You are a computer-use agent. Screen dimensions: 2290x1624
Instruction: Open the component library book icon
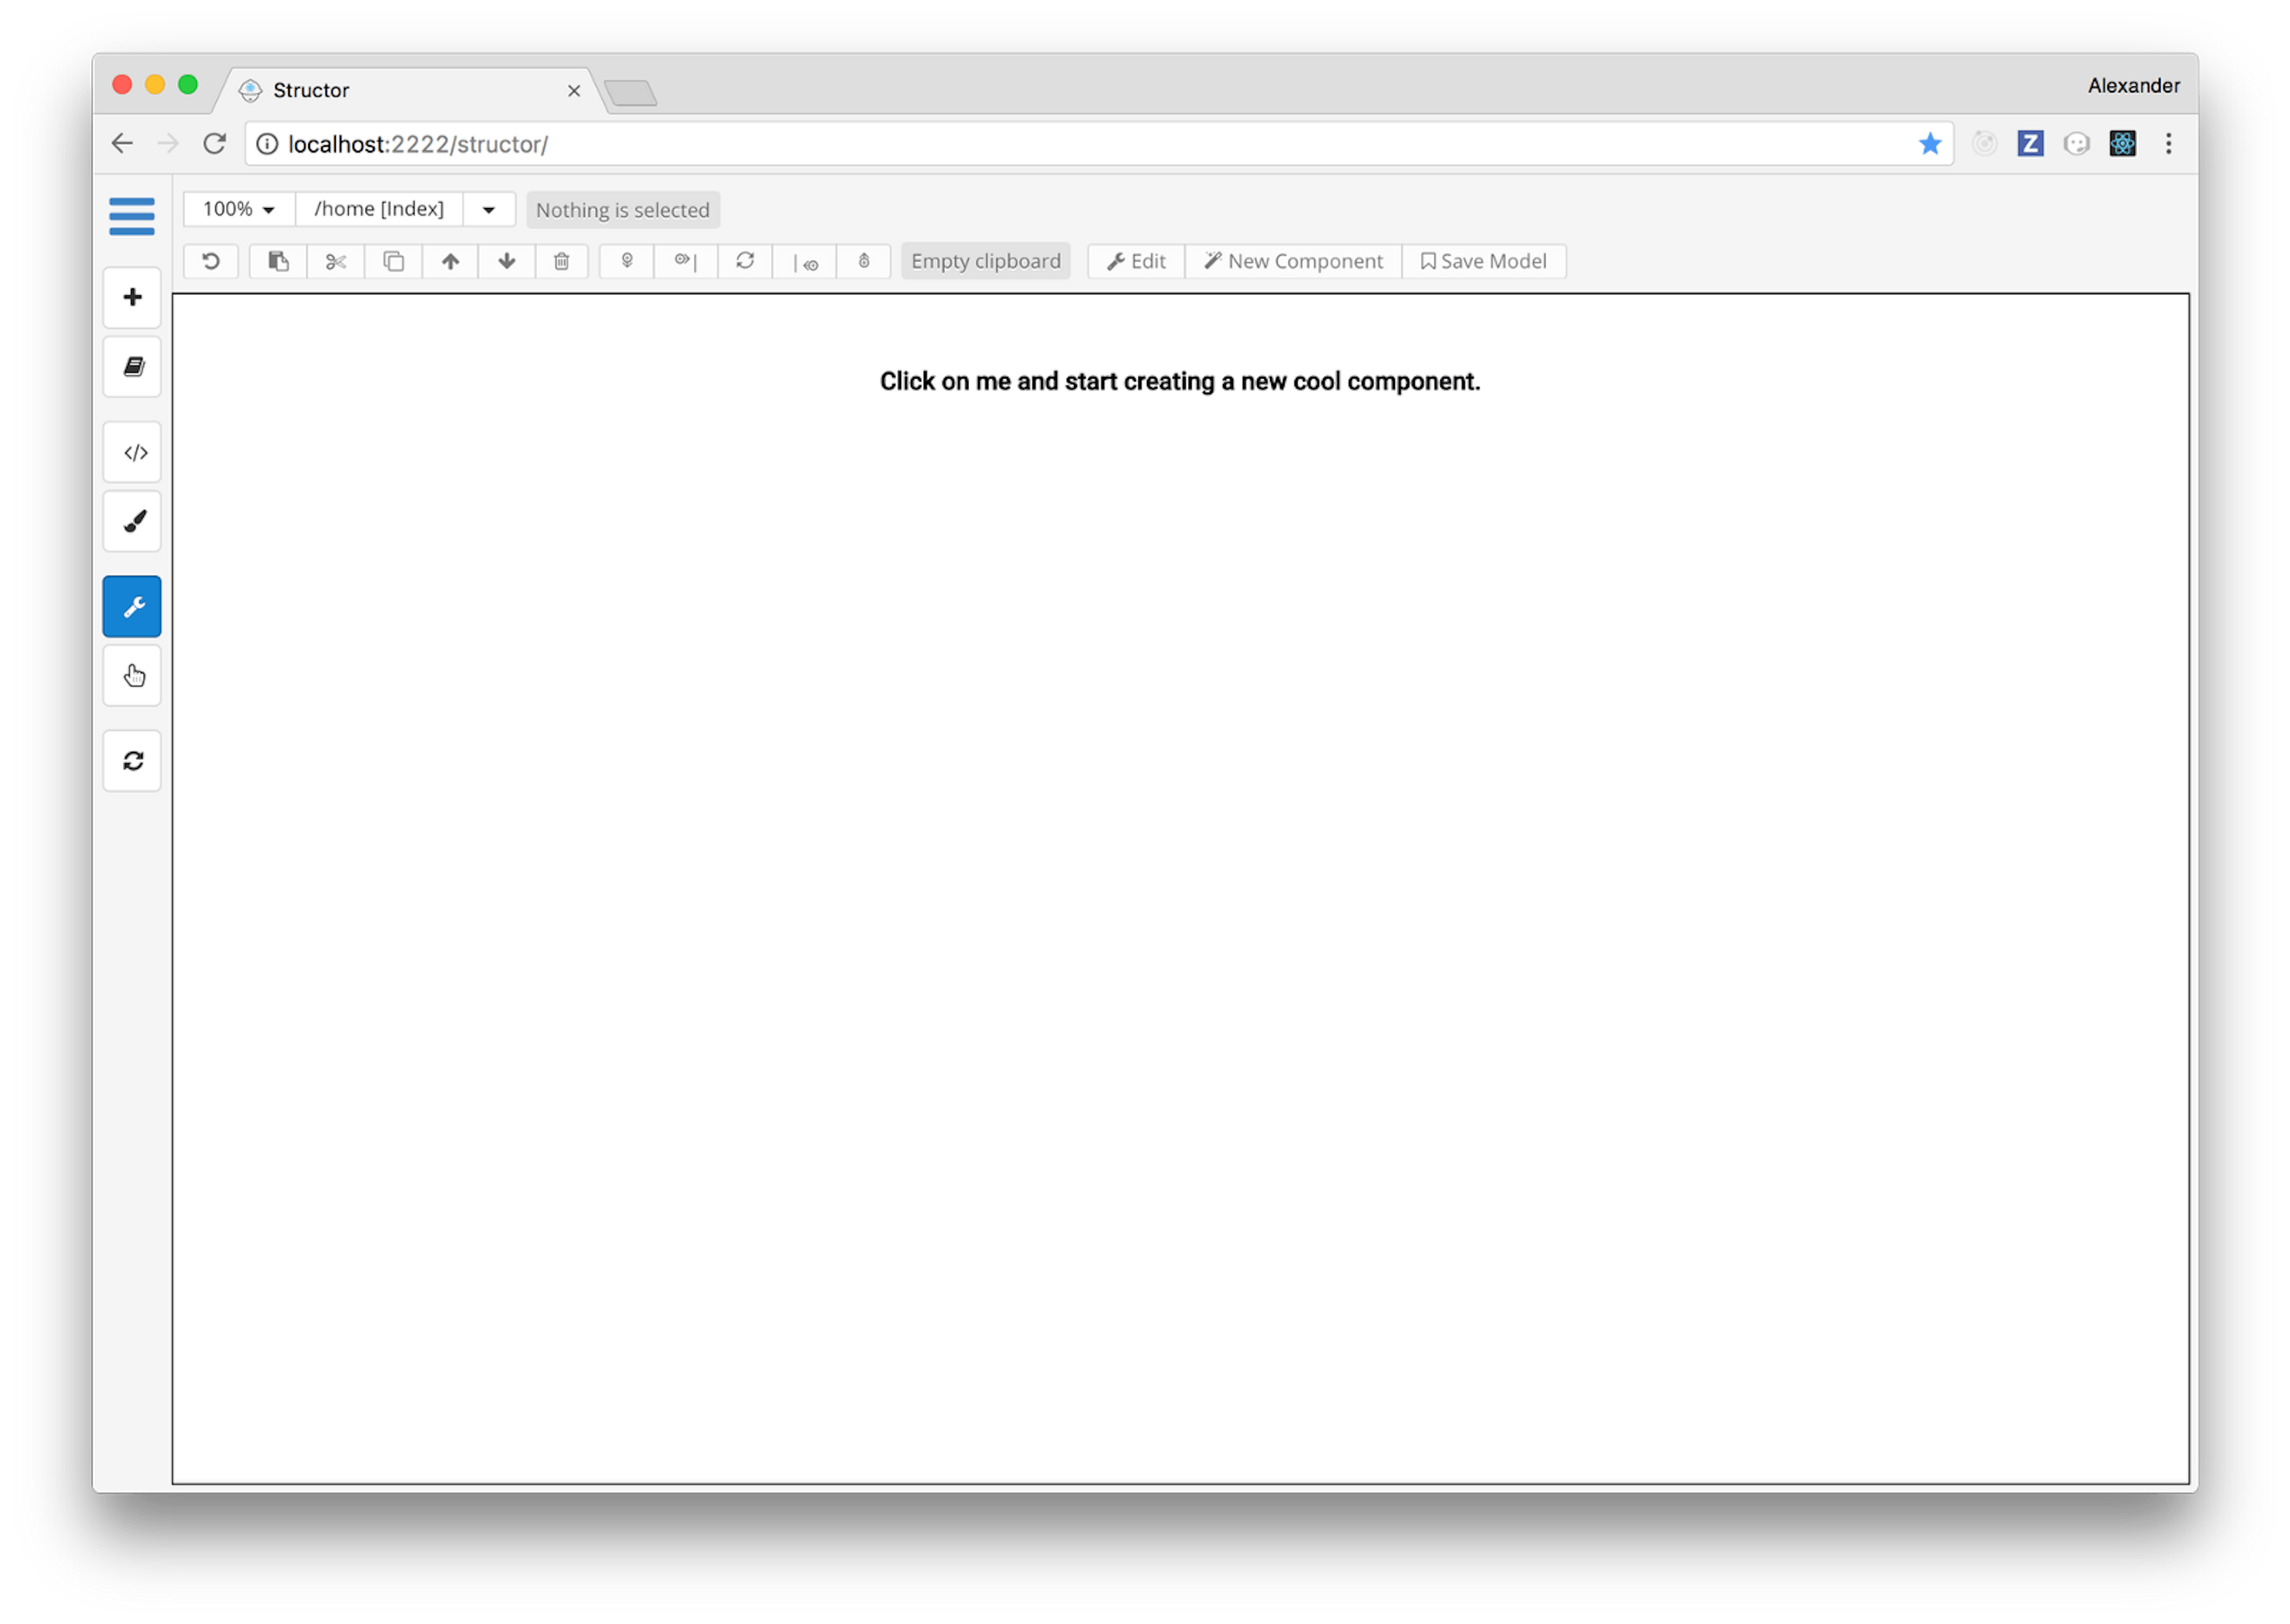point(132,367)
